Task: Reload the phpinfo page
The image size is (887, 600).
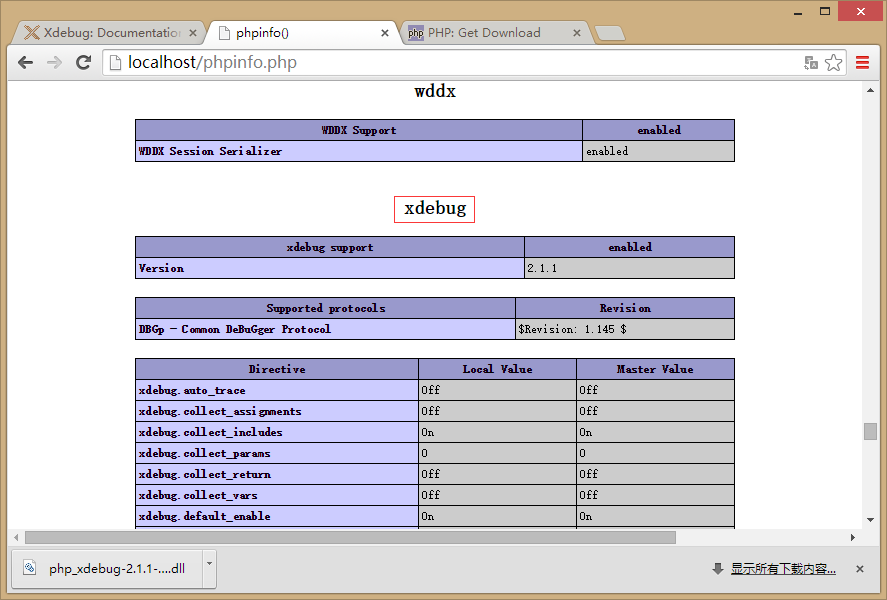Action: click(x=84, y=62)
